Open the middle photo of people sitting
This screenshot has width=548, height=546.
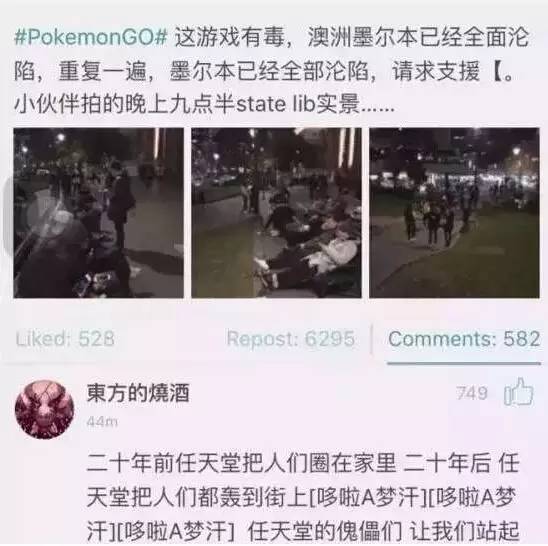[x=276, y=213]
